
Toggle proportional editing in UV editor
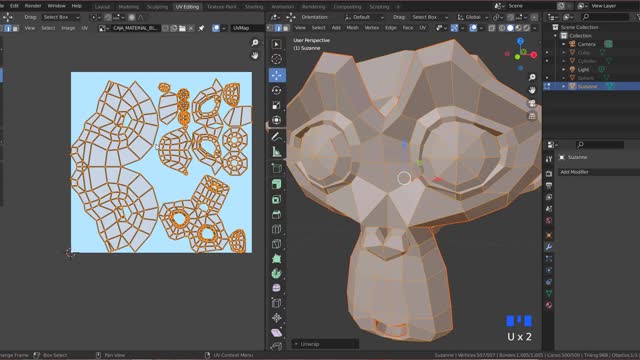(132, 17)
